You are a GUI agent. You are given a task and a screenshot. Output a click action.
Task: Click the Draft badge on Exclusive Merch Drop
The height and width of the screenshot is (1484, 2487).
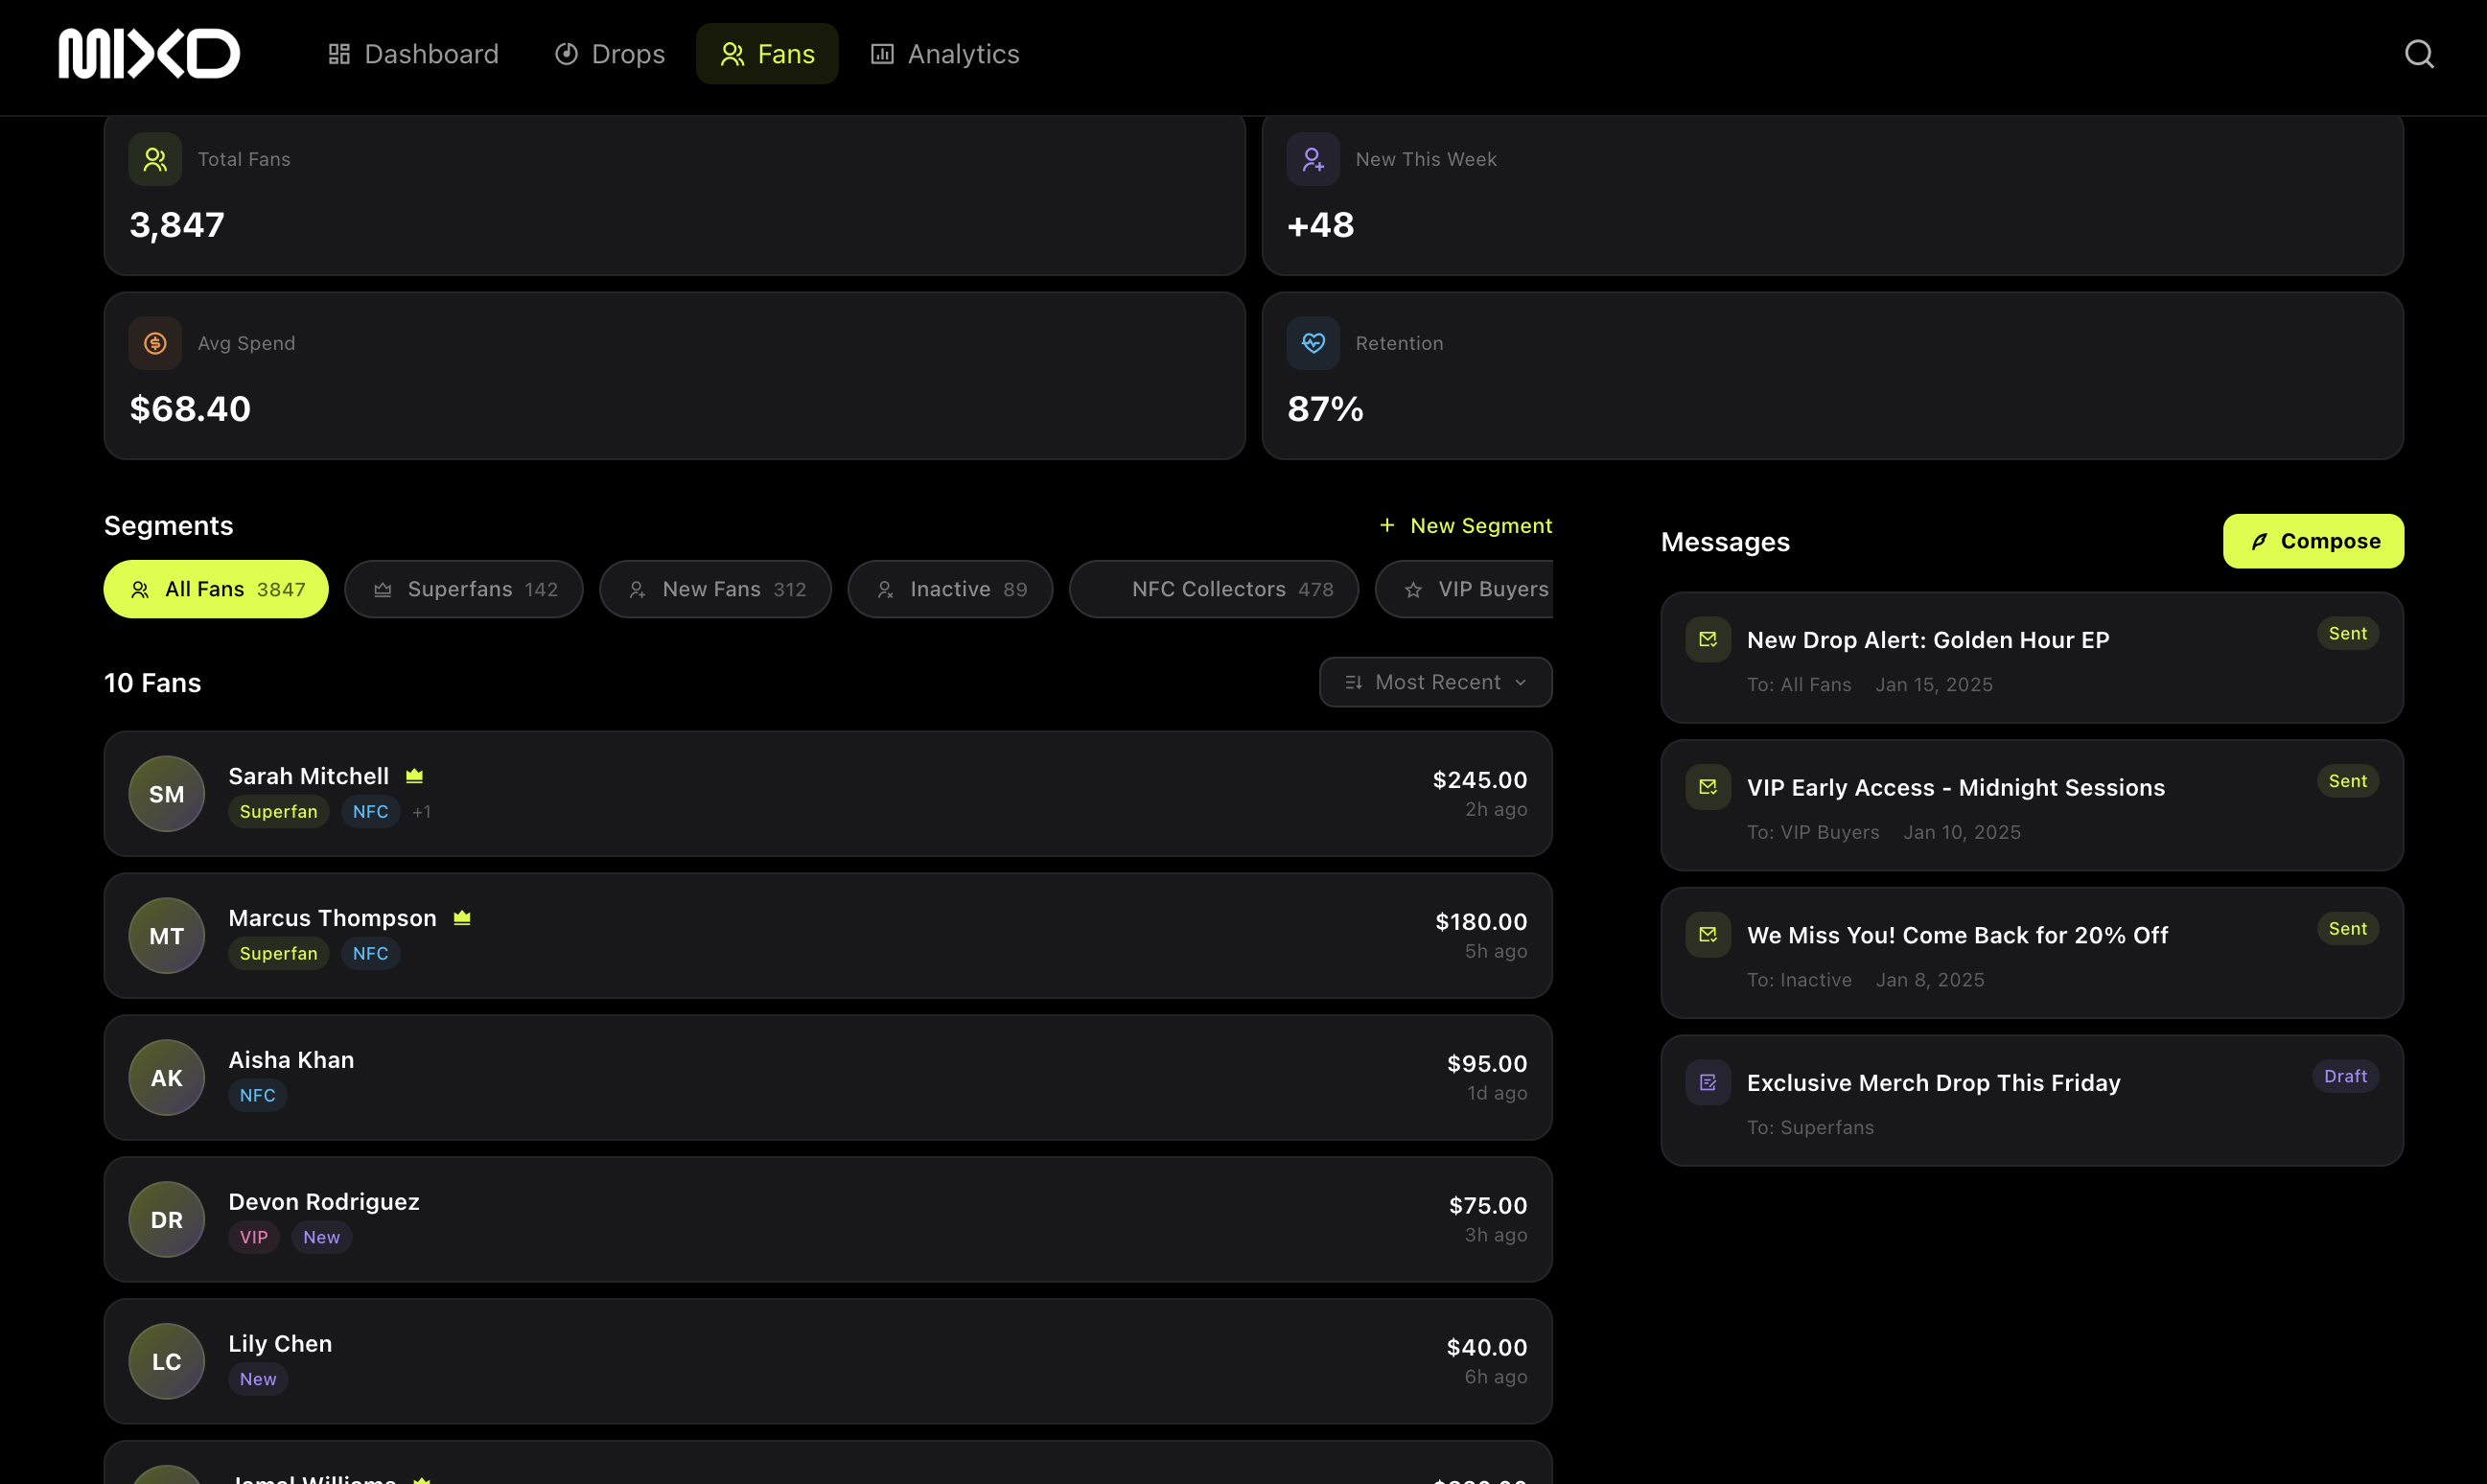point(2345,1076)
